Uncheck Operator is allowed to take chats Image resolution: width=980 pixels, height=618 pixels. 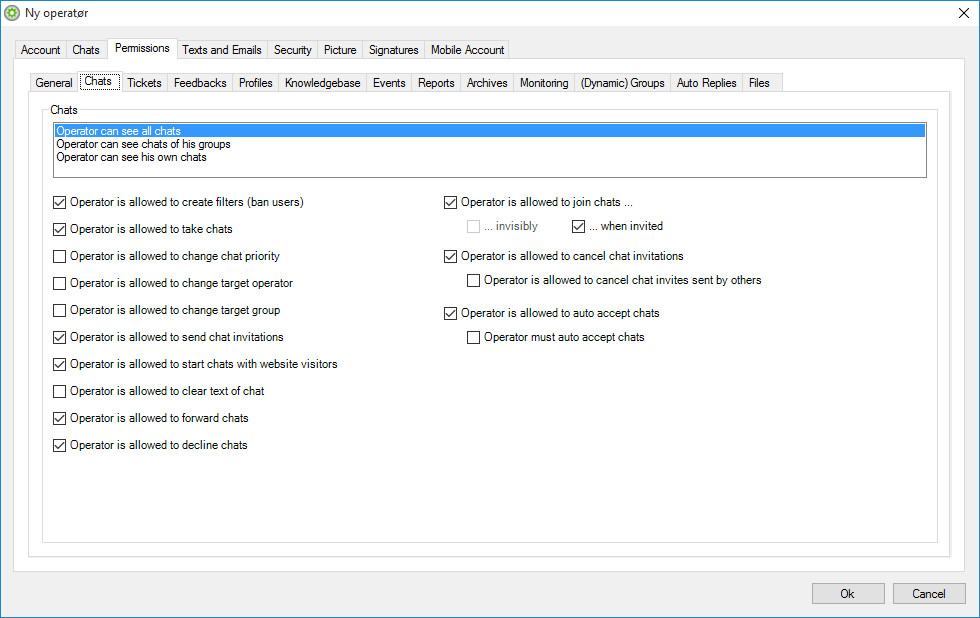click(x=59, y=229)
